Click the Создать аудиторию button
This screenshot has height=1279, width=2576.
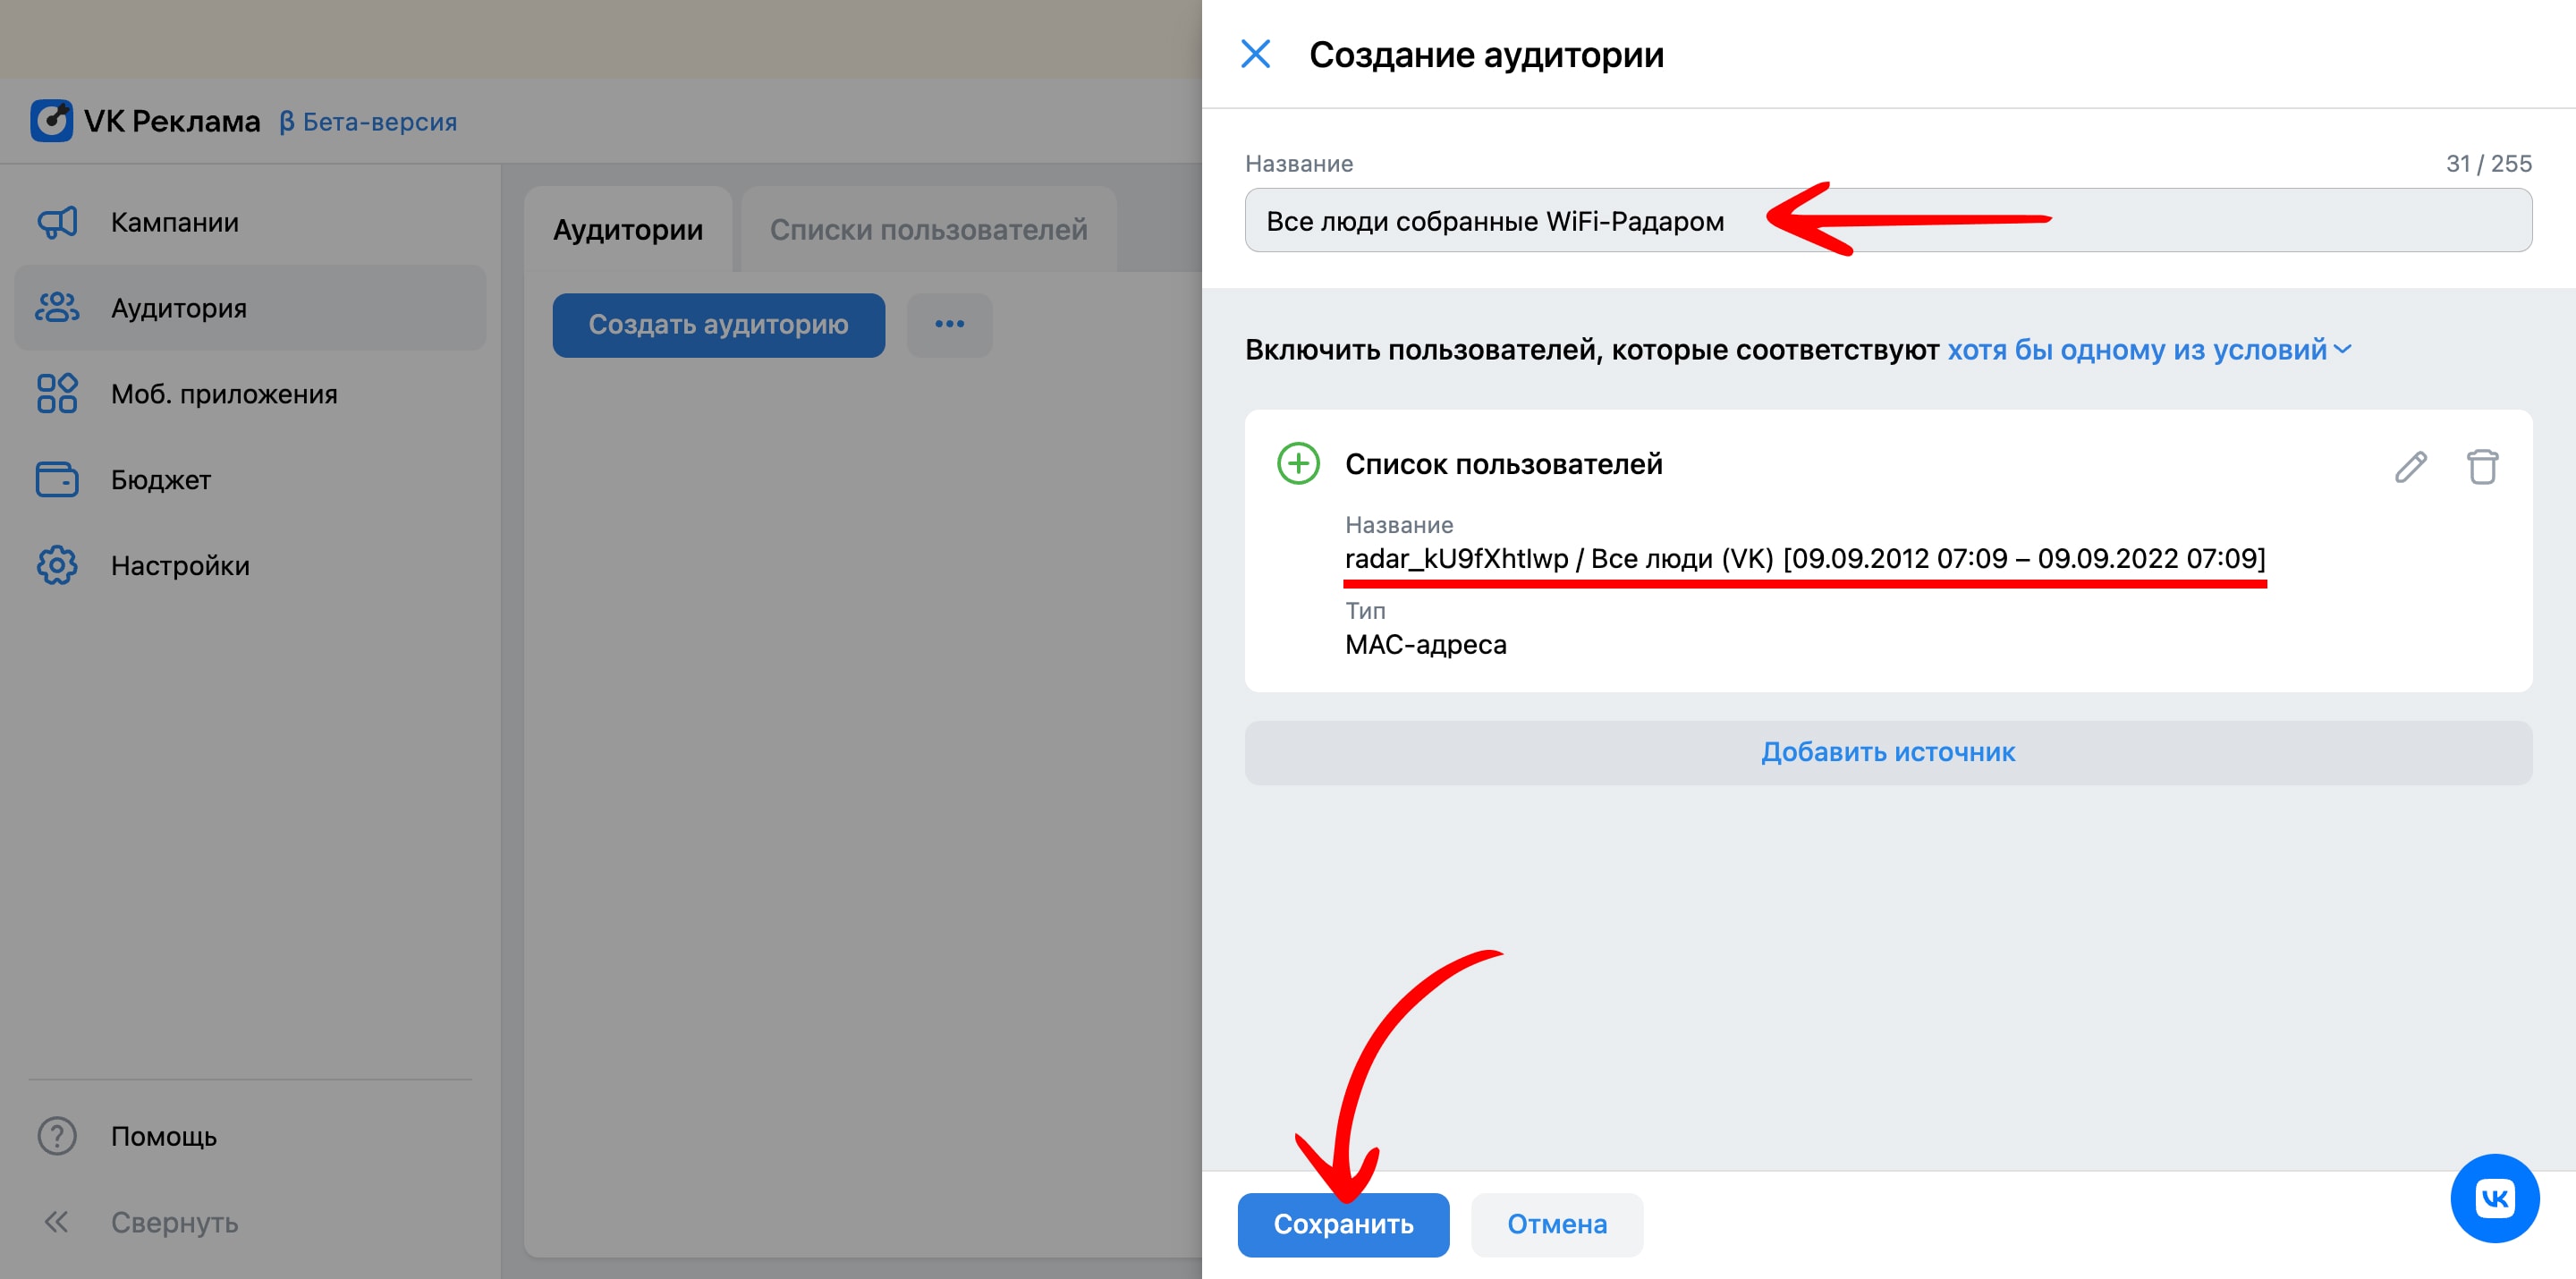tap(718, 325)
